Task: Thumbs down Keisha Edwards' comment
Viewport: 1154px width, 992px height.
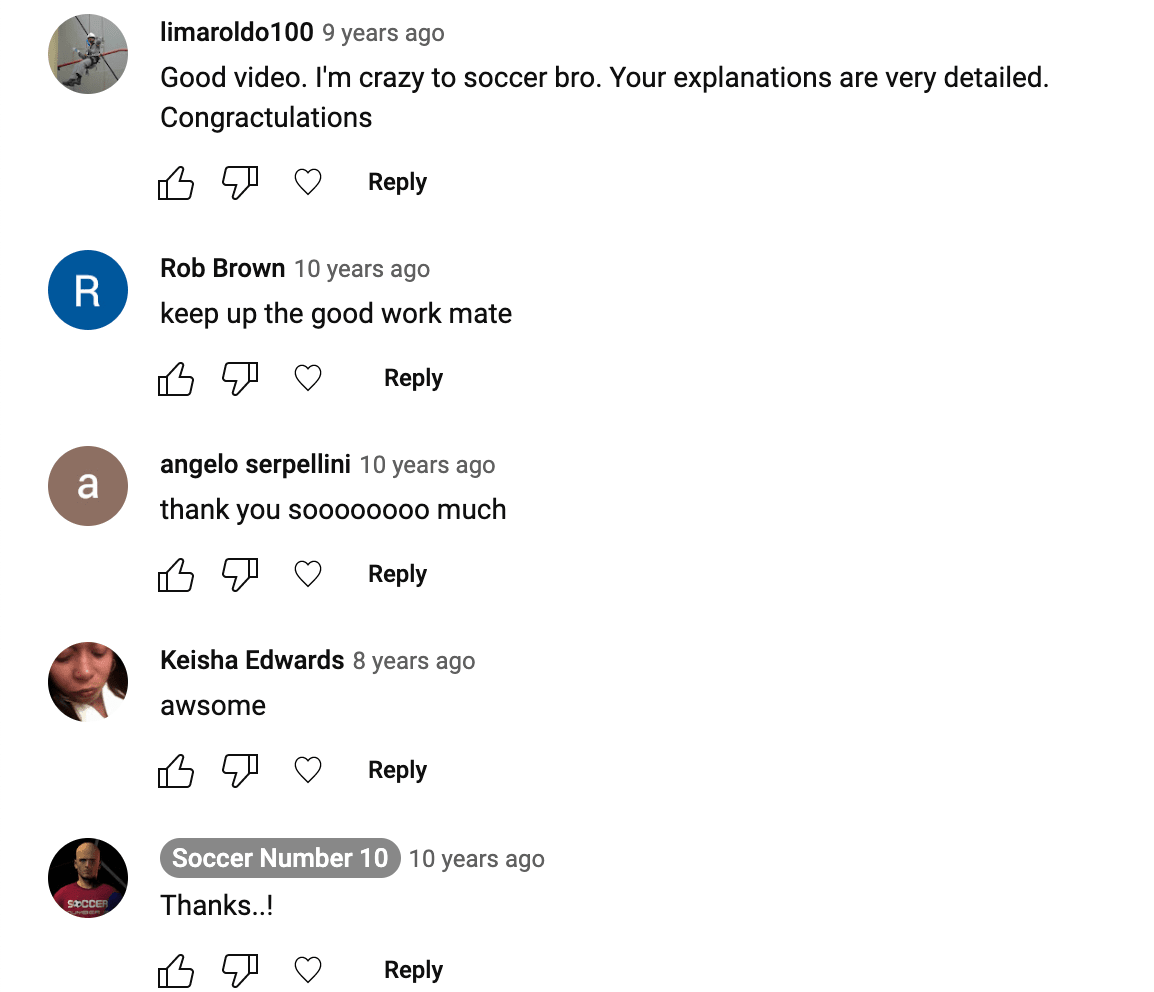Action: 240,771
